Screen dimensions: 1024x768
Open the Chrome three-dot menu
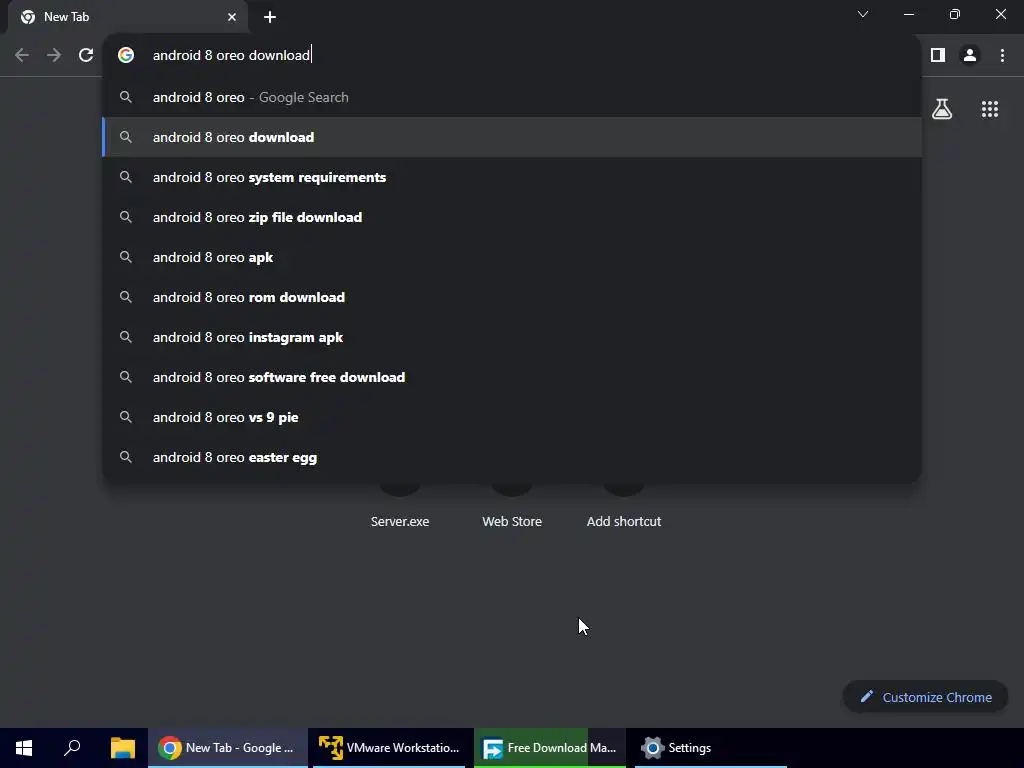pyautogui.click(x=1002, y=55)
